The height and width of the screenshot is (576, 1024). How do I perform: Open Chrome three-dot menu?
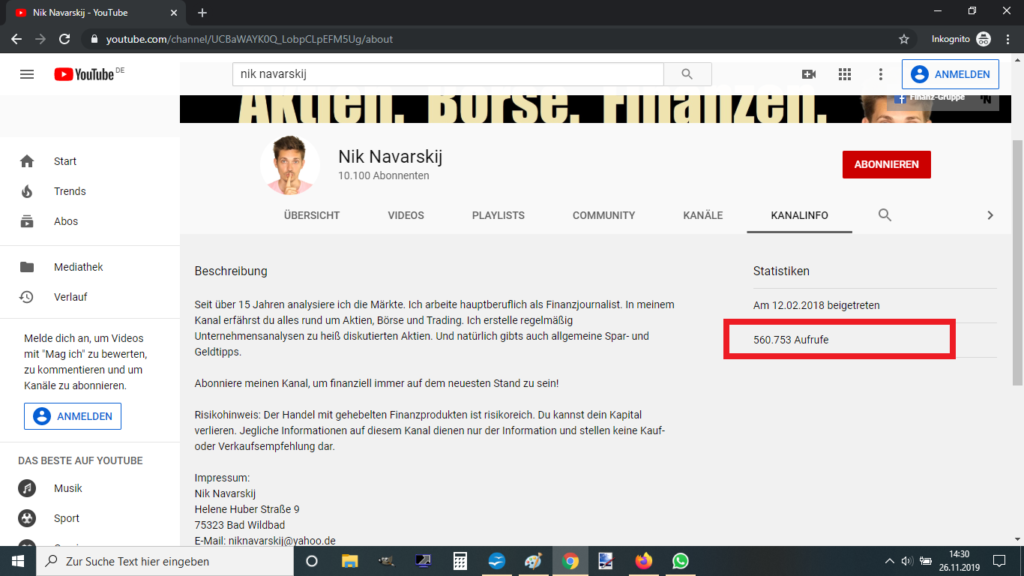click(x=1008, y=39)
